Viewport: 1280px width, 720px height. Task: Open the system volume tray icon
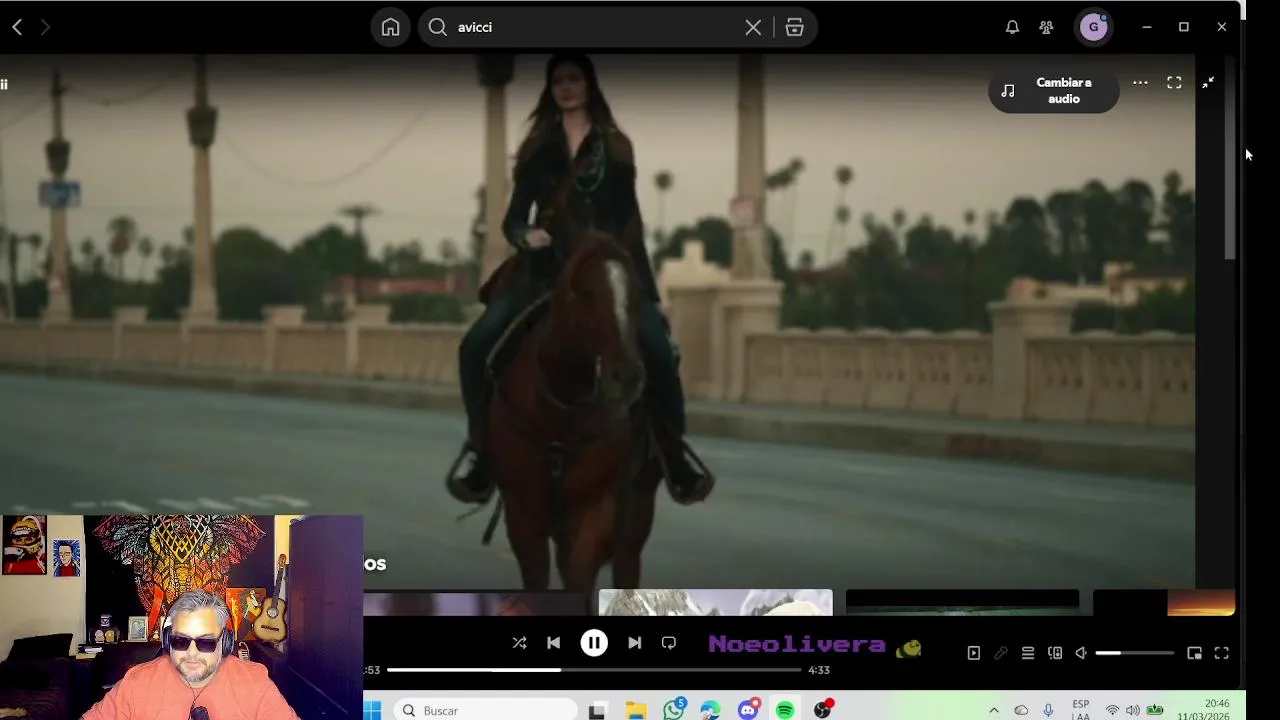[1133, 711]
